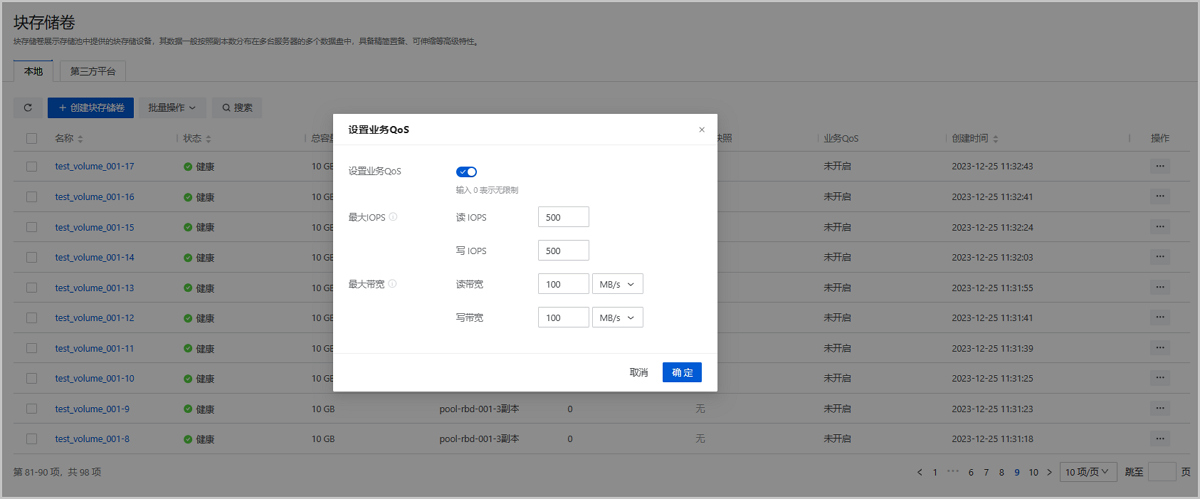This screenshot has height=499, width=1200.
Task: Go to previous page arrow
Action: click(x=921, y=471)
